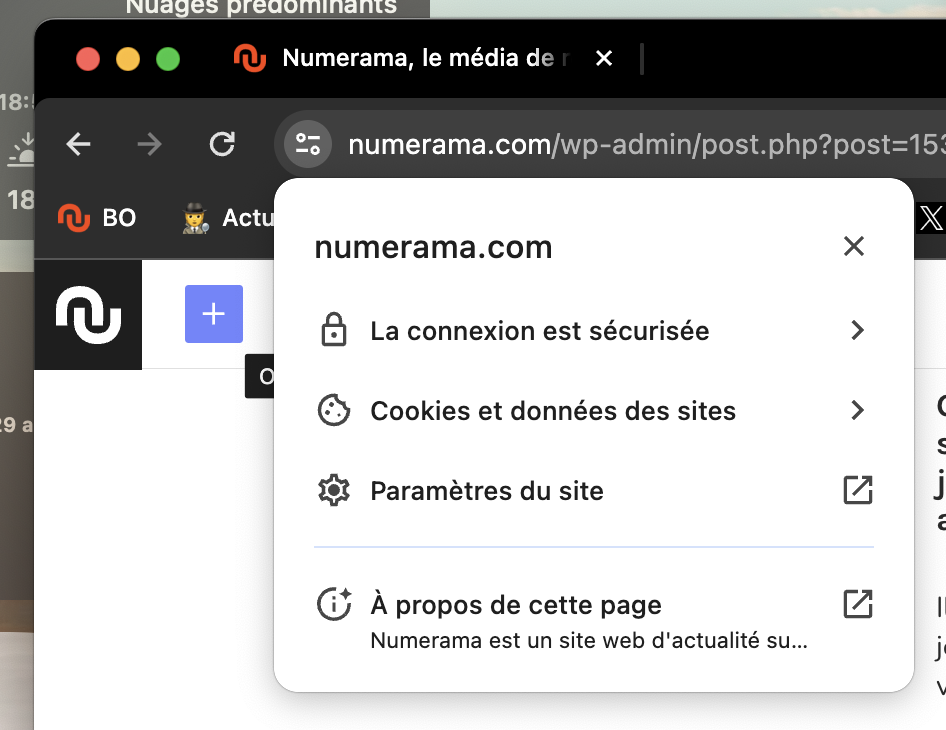Image resolution: width=946 pixels, height=730 pixels.
Task: Click the gear icon for site settings
Action: pos(334,490)
